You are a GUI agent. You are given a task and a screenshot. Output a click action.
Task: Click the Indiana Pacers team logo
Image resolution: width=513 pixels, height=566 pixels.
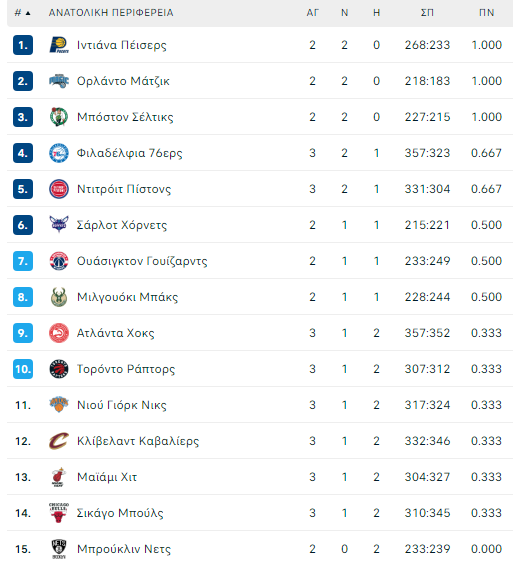point(59,45)
